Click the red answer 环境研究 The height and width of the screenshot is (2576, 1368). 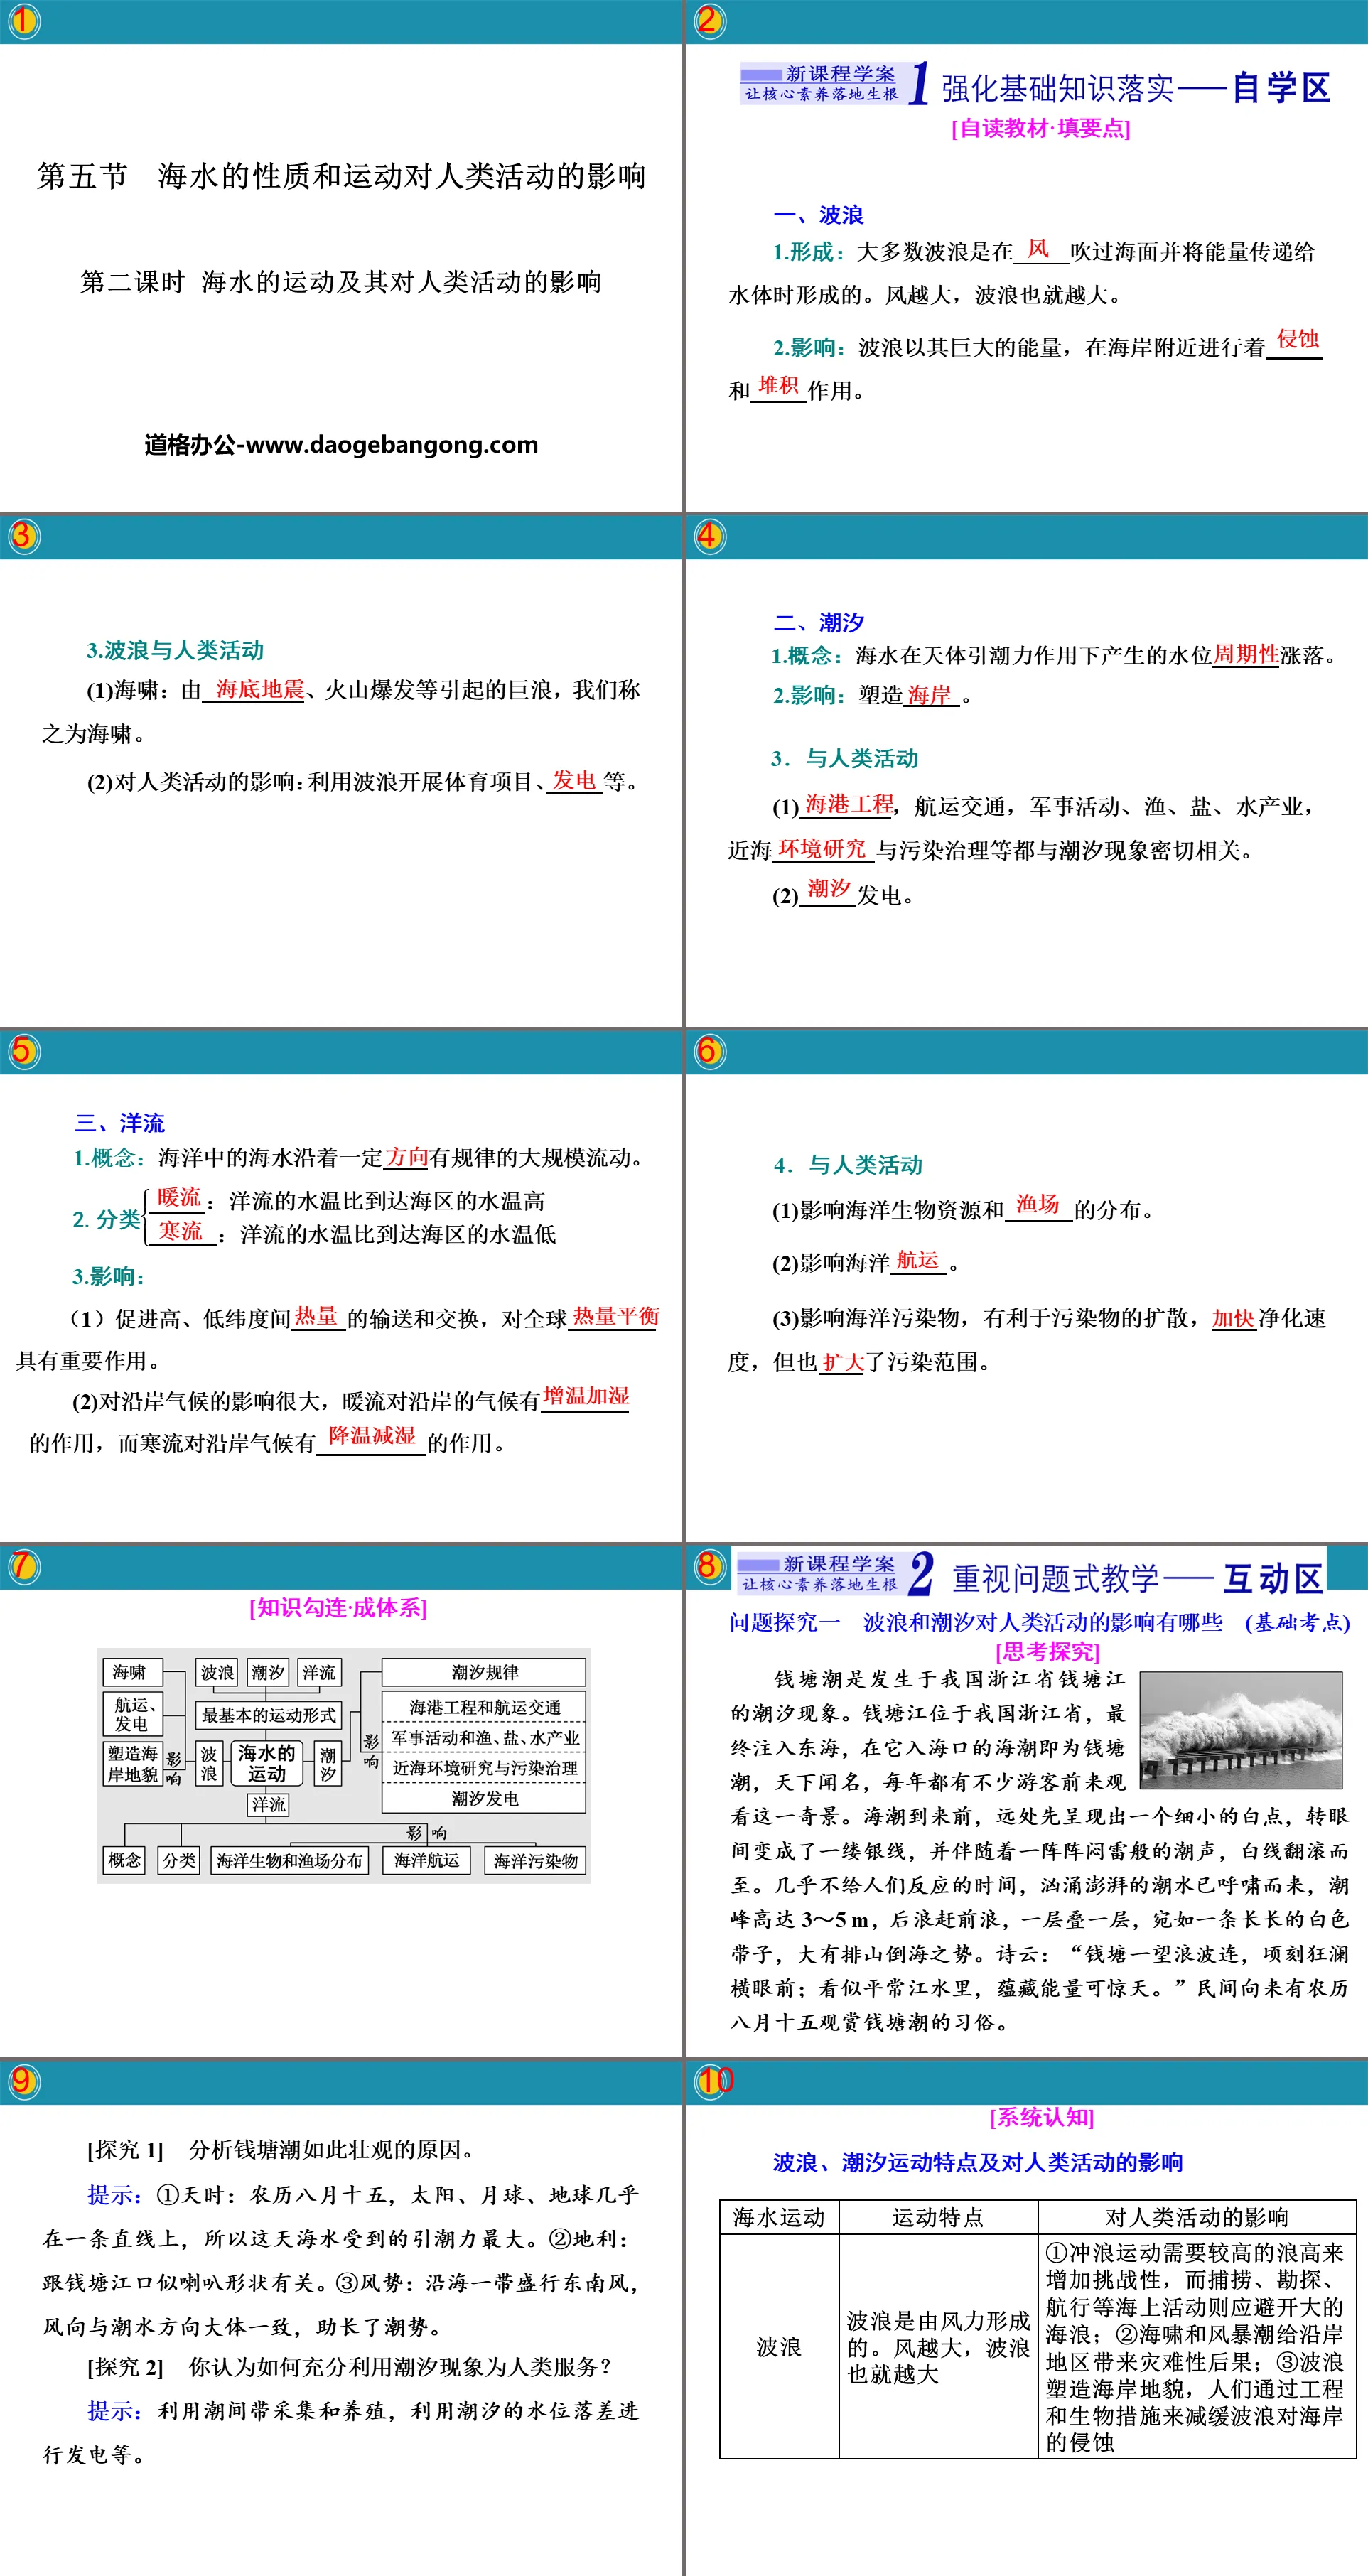(x=821, y=849)
